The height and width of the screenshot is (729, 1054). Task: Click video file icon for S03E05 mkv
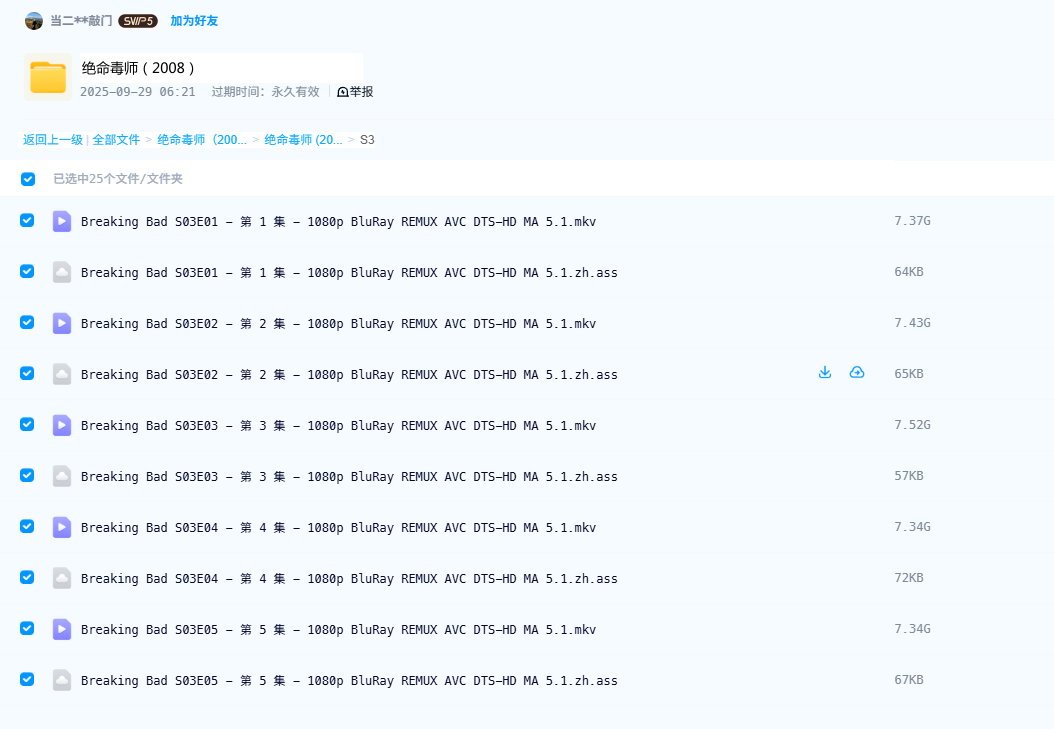[x=62, y=630]
